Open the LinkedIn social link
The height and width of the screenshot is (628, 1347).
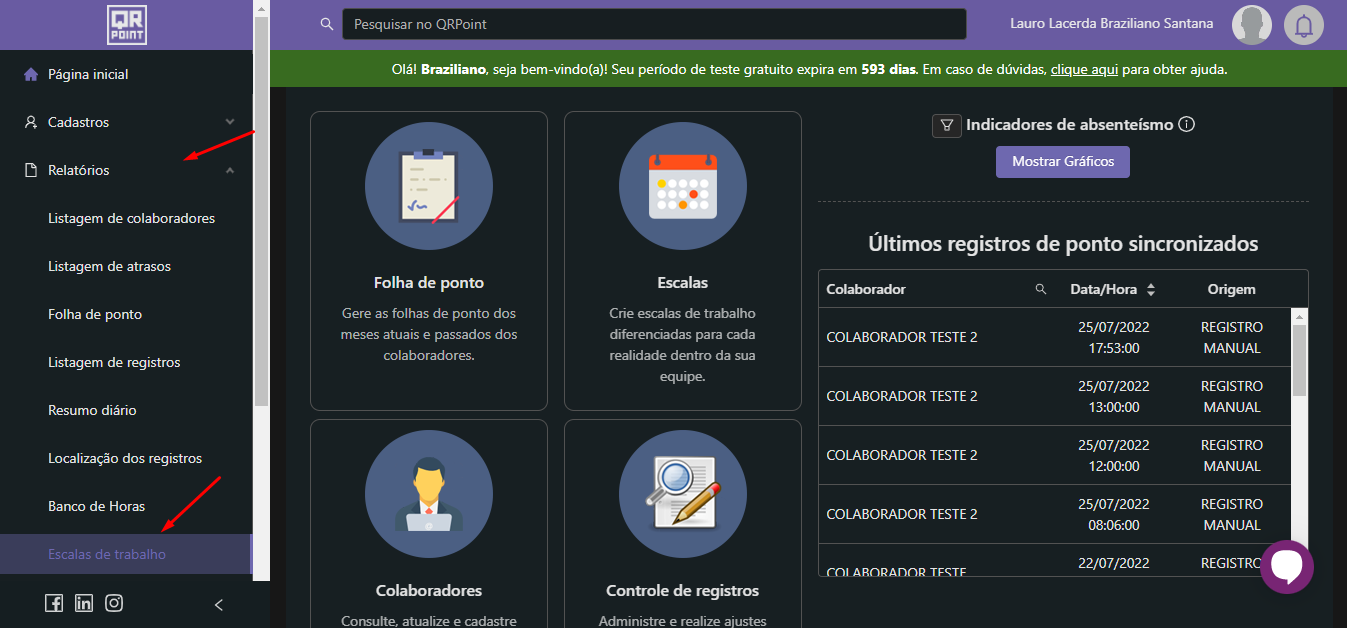tap(84, 603)
